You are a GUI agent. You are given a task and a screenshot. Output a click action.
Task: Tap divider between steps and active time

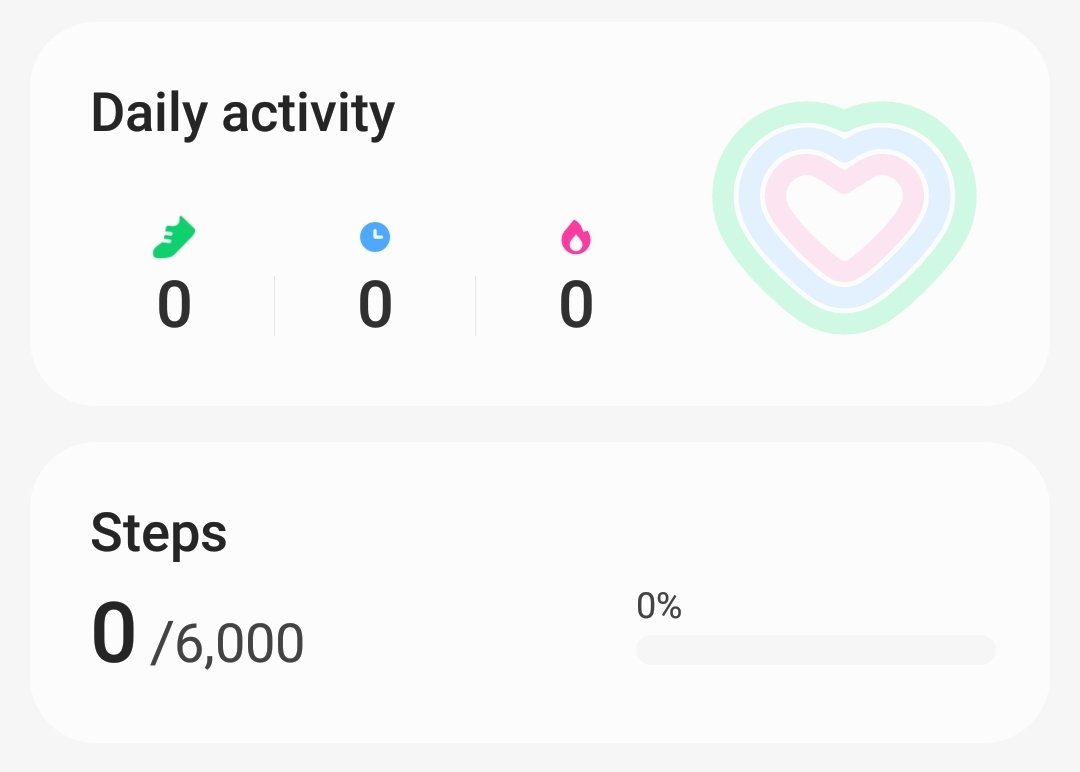tap(274, 306)
